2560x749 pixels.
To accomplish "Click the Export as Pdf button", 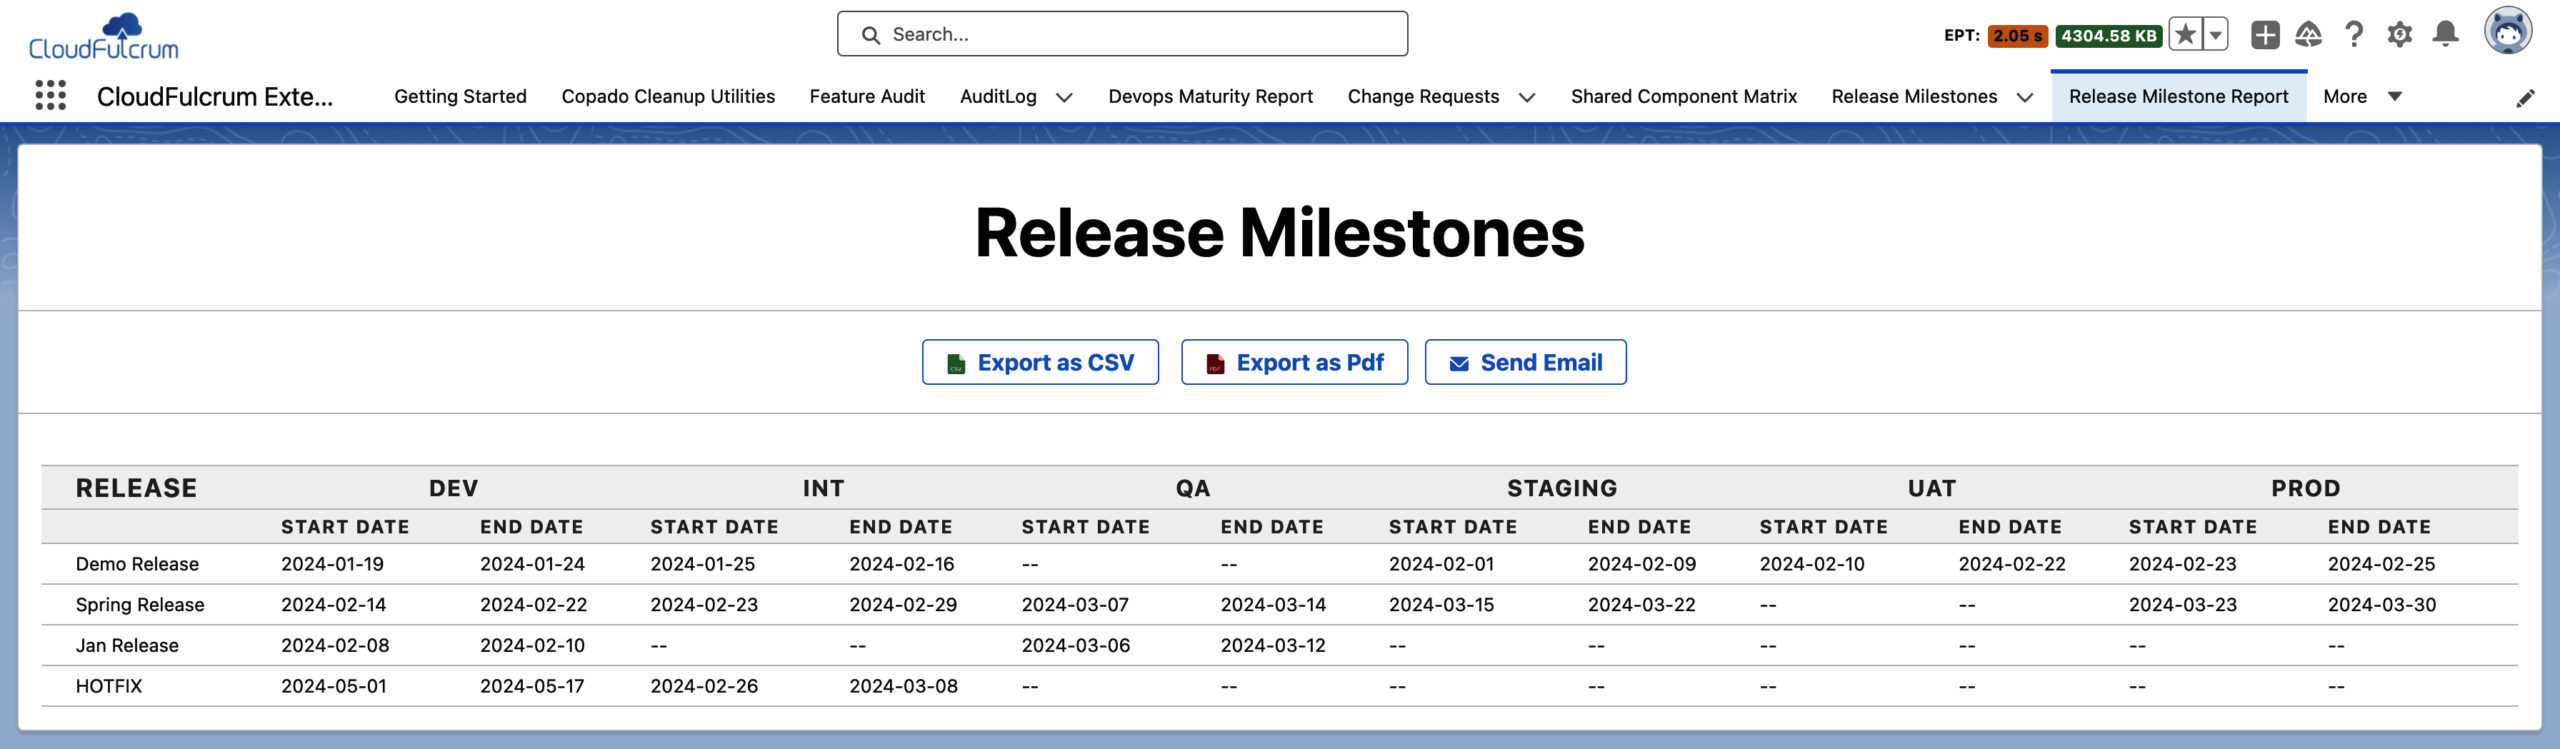I will click(1294, 362).
